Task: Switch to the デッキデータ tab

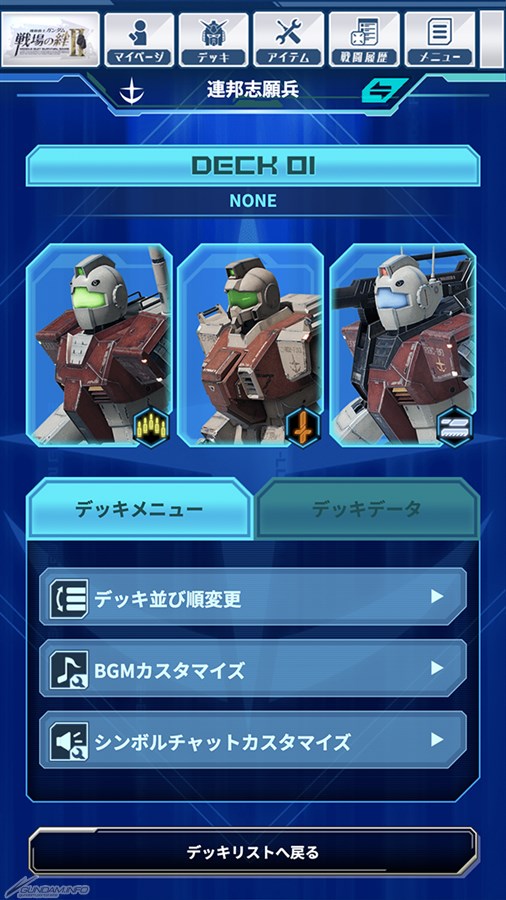Action: 367,509
